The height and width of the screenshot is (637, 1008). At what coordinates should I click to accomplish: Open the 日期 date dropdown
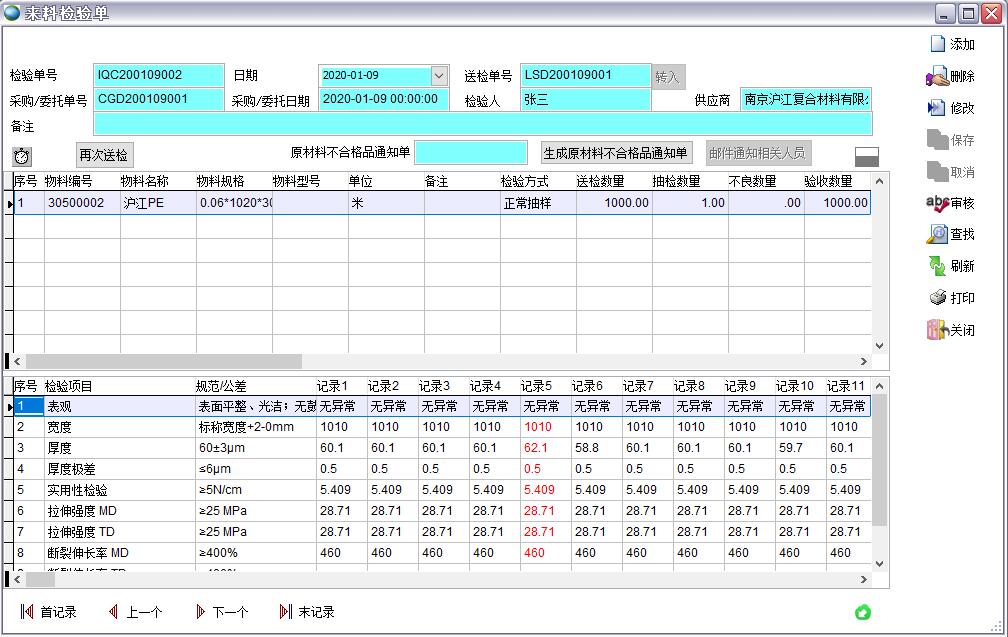(439, 76)
